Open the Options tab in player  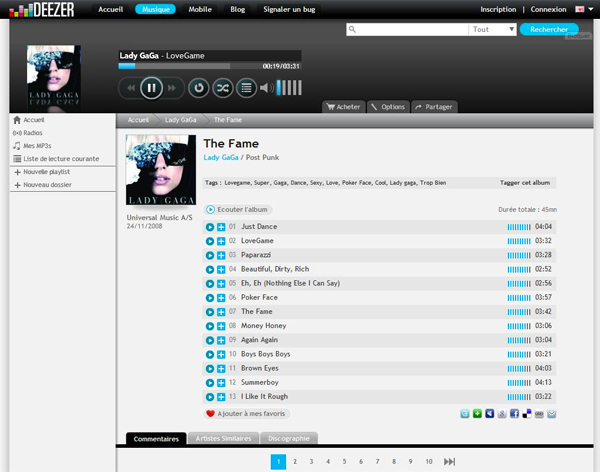388,107
